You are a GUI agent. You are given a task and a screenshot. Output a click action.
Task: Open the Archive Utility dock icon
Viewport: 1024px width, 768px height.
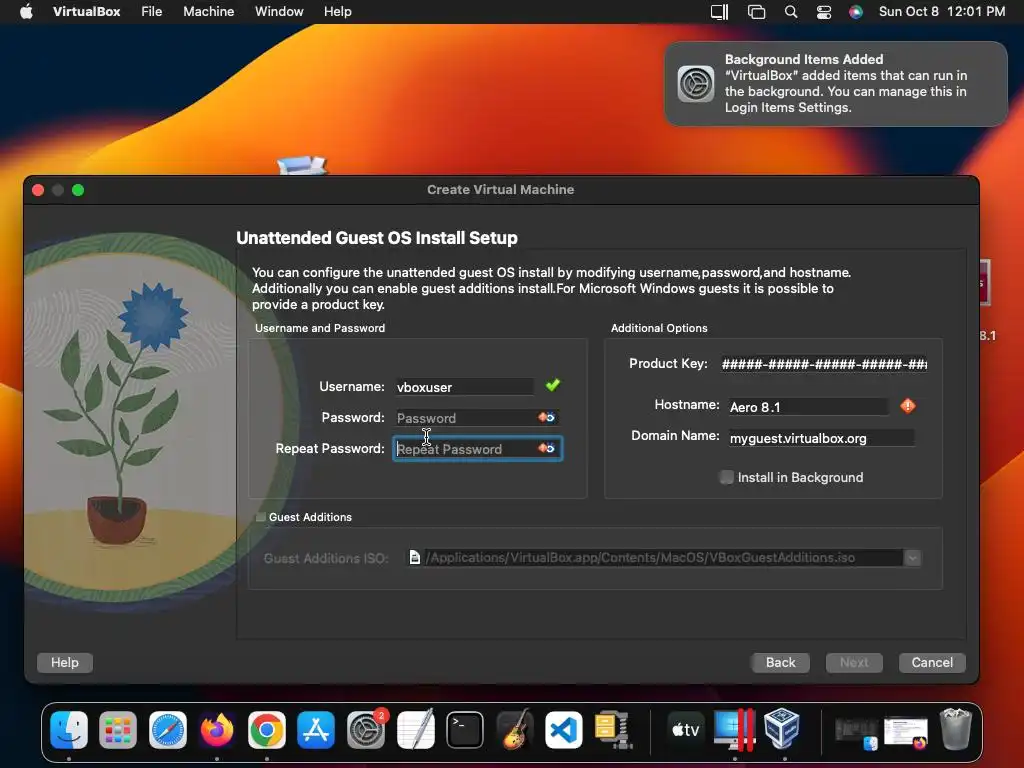[613, 729]
